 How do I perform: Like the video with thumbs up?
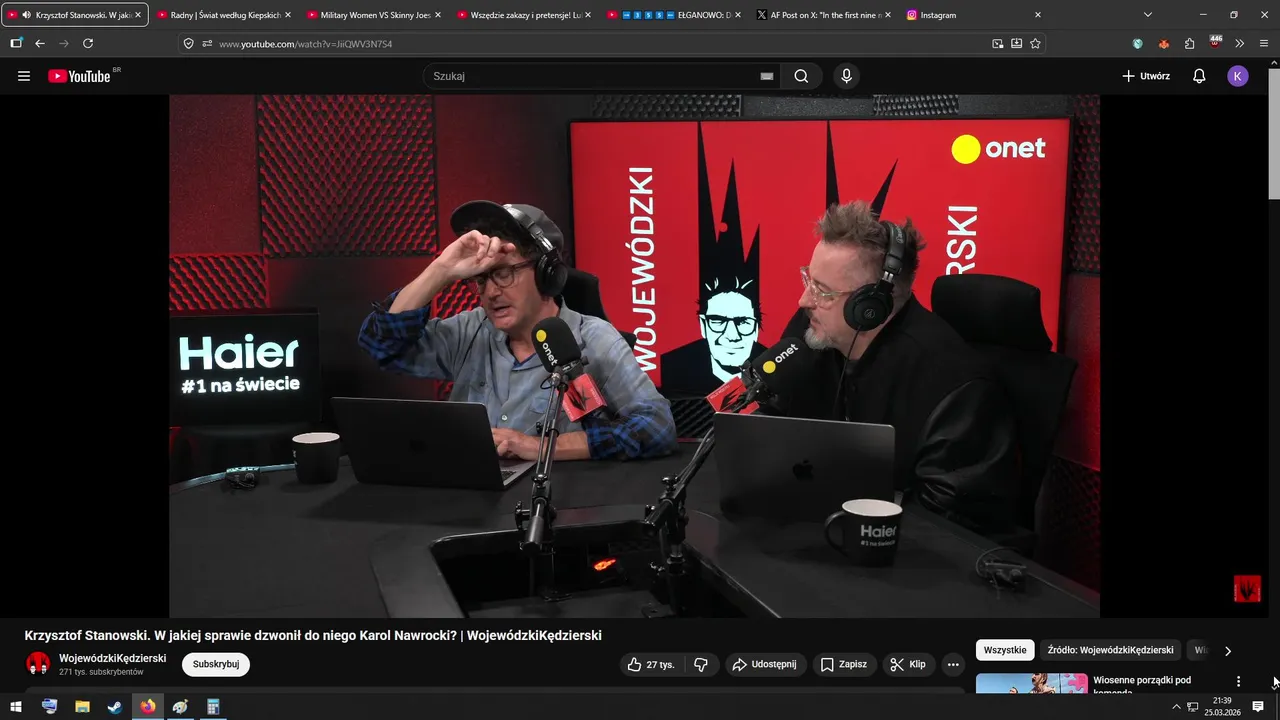coord(650,664)
